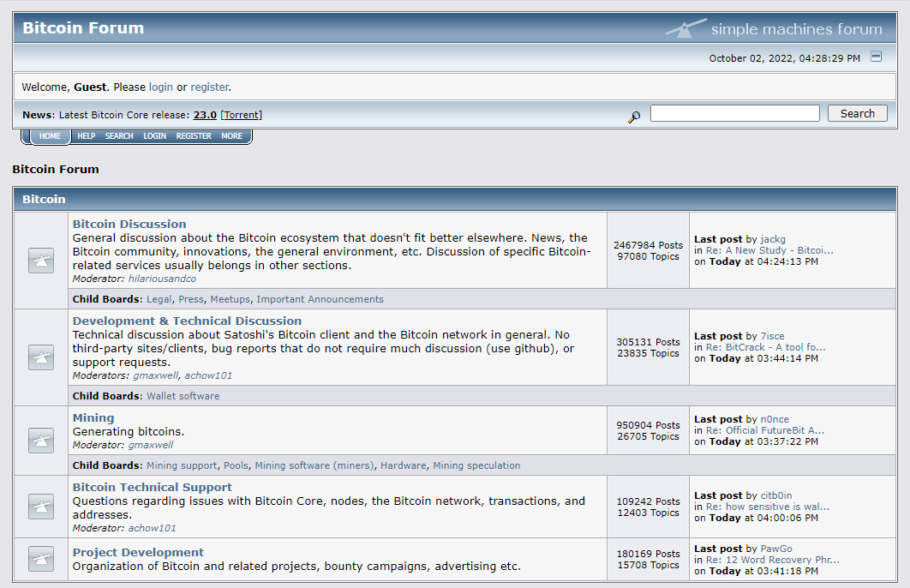This screenshot has height=588, width=910.
Task: Open the Pools child board
Action: 236,466
